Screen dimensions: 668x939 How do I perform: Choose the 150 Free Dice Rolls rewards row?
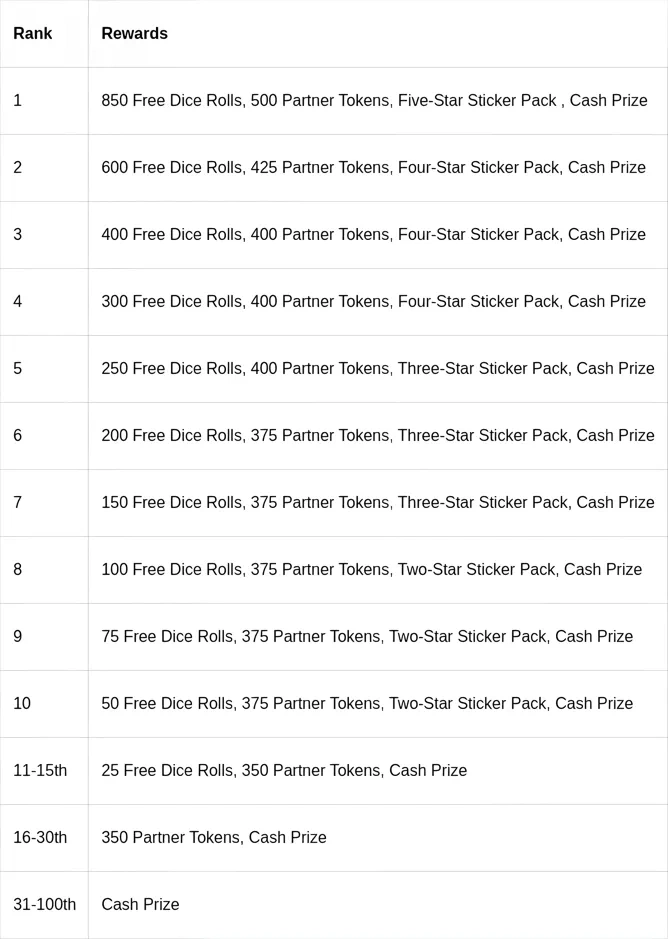[x=377, y=503]
